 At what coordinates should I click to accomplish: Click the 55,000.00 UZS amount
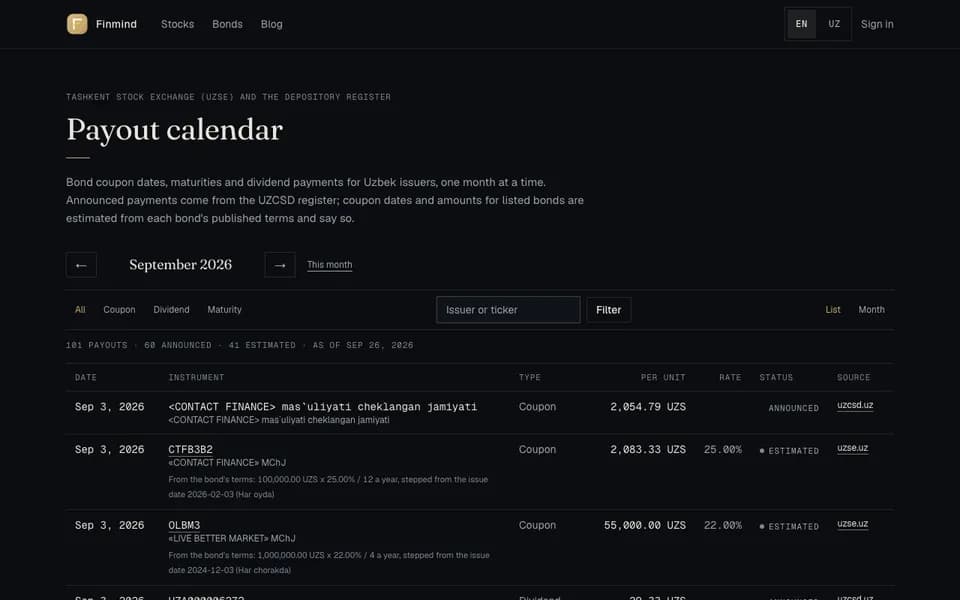(645, 525)
